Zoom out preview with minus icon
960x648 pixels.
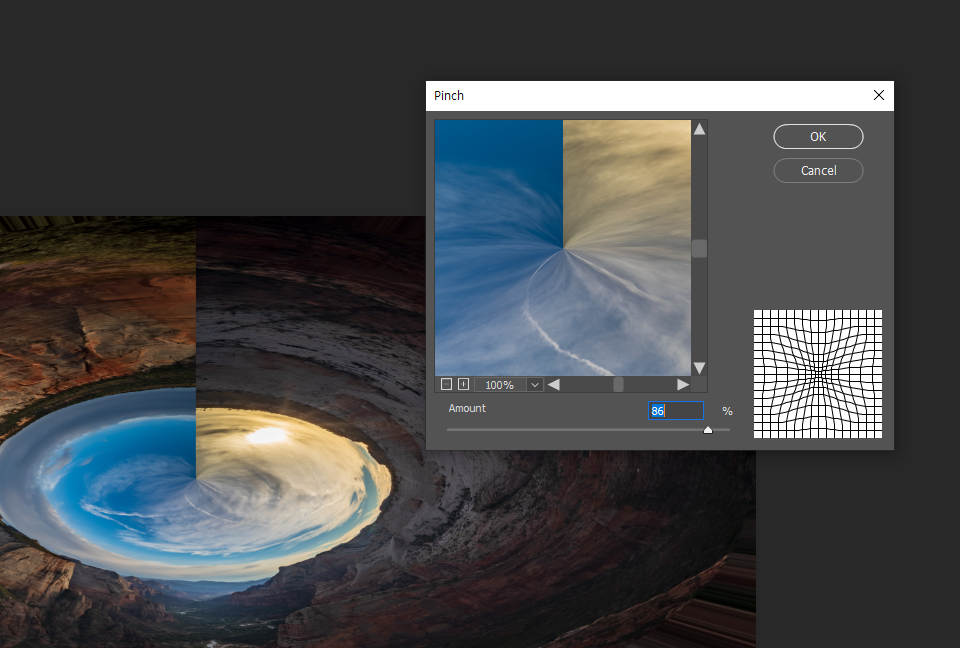[446, 384]
